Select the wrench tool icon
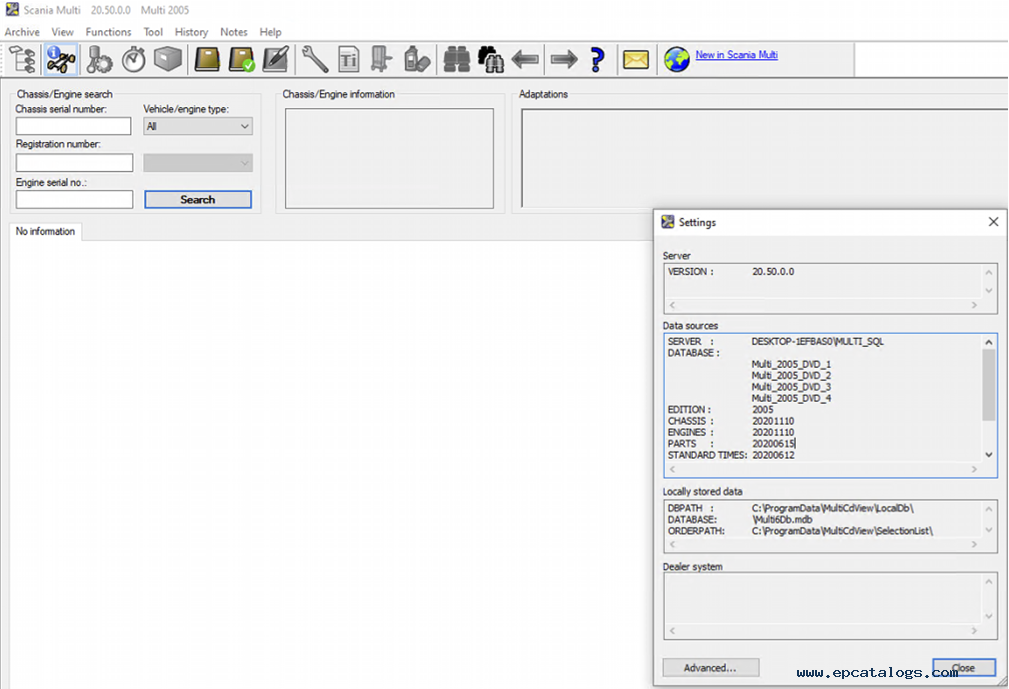The width and height of the screenshot is (1009, 689). click(x=315, y=60)
